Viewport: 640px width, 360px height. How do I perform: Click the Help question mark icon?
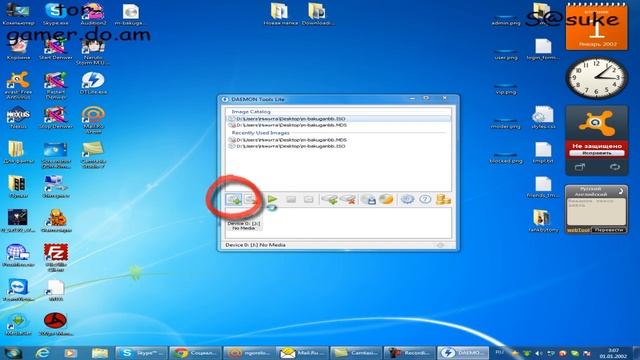[x=425, y=199]
